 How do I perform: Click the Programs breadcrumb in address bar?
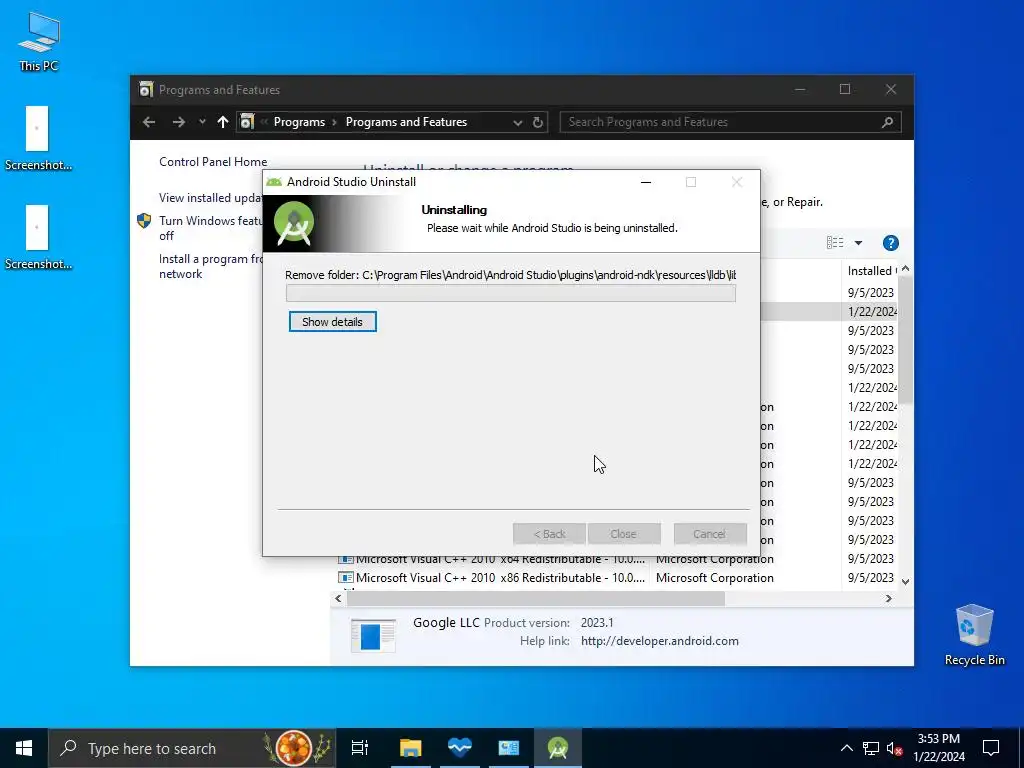pyautogui.click(x=299, y=122)
